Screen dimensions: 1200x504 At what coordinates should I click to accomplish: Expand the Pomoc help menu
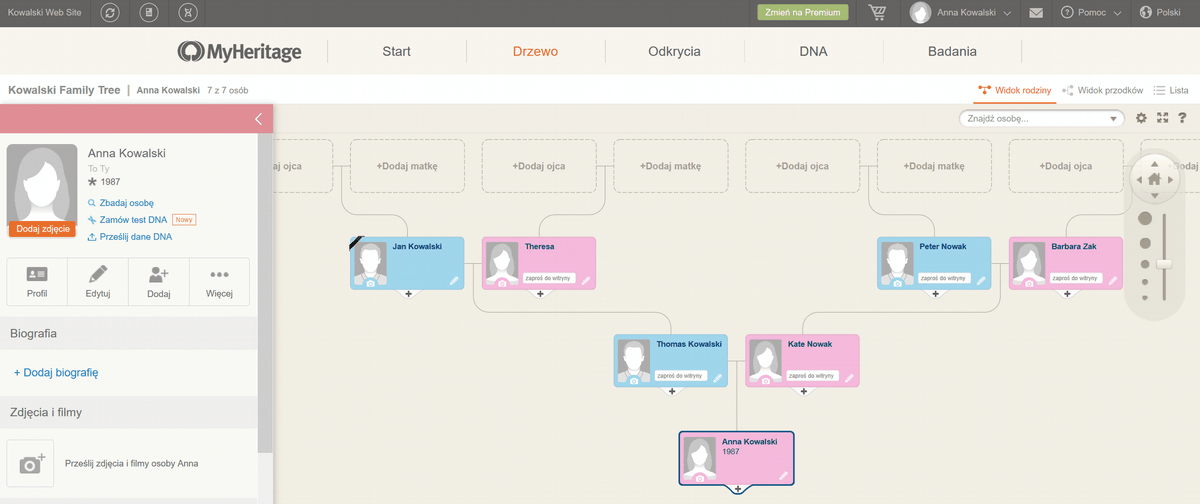coord(1090,13)
